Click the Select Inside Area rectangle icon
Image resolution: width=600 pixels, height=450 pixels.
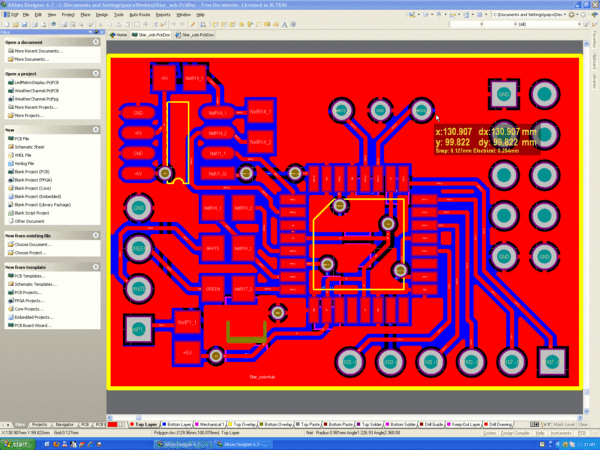tap(137, 24)
